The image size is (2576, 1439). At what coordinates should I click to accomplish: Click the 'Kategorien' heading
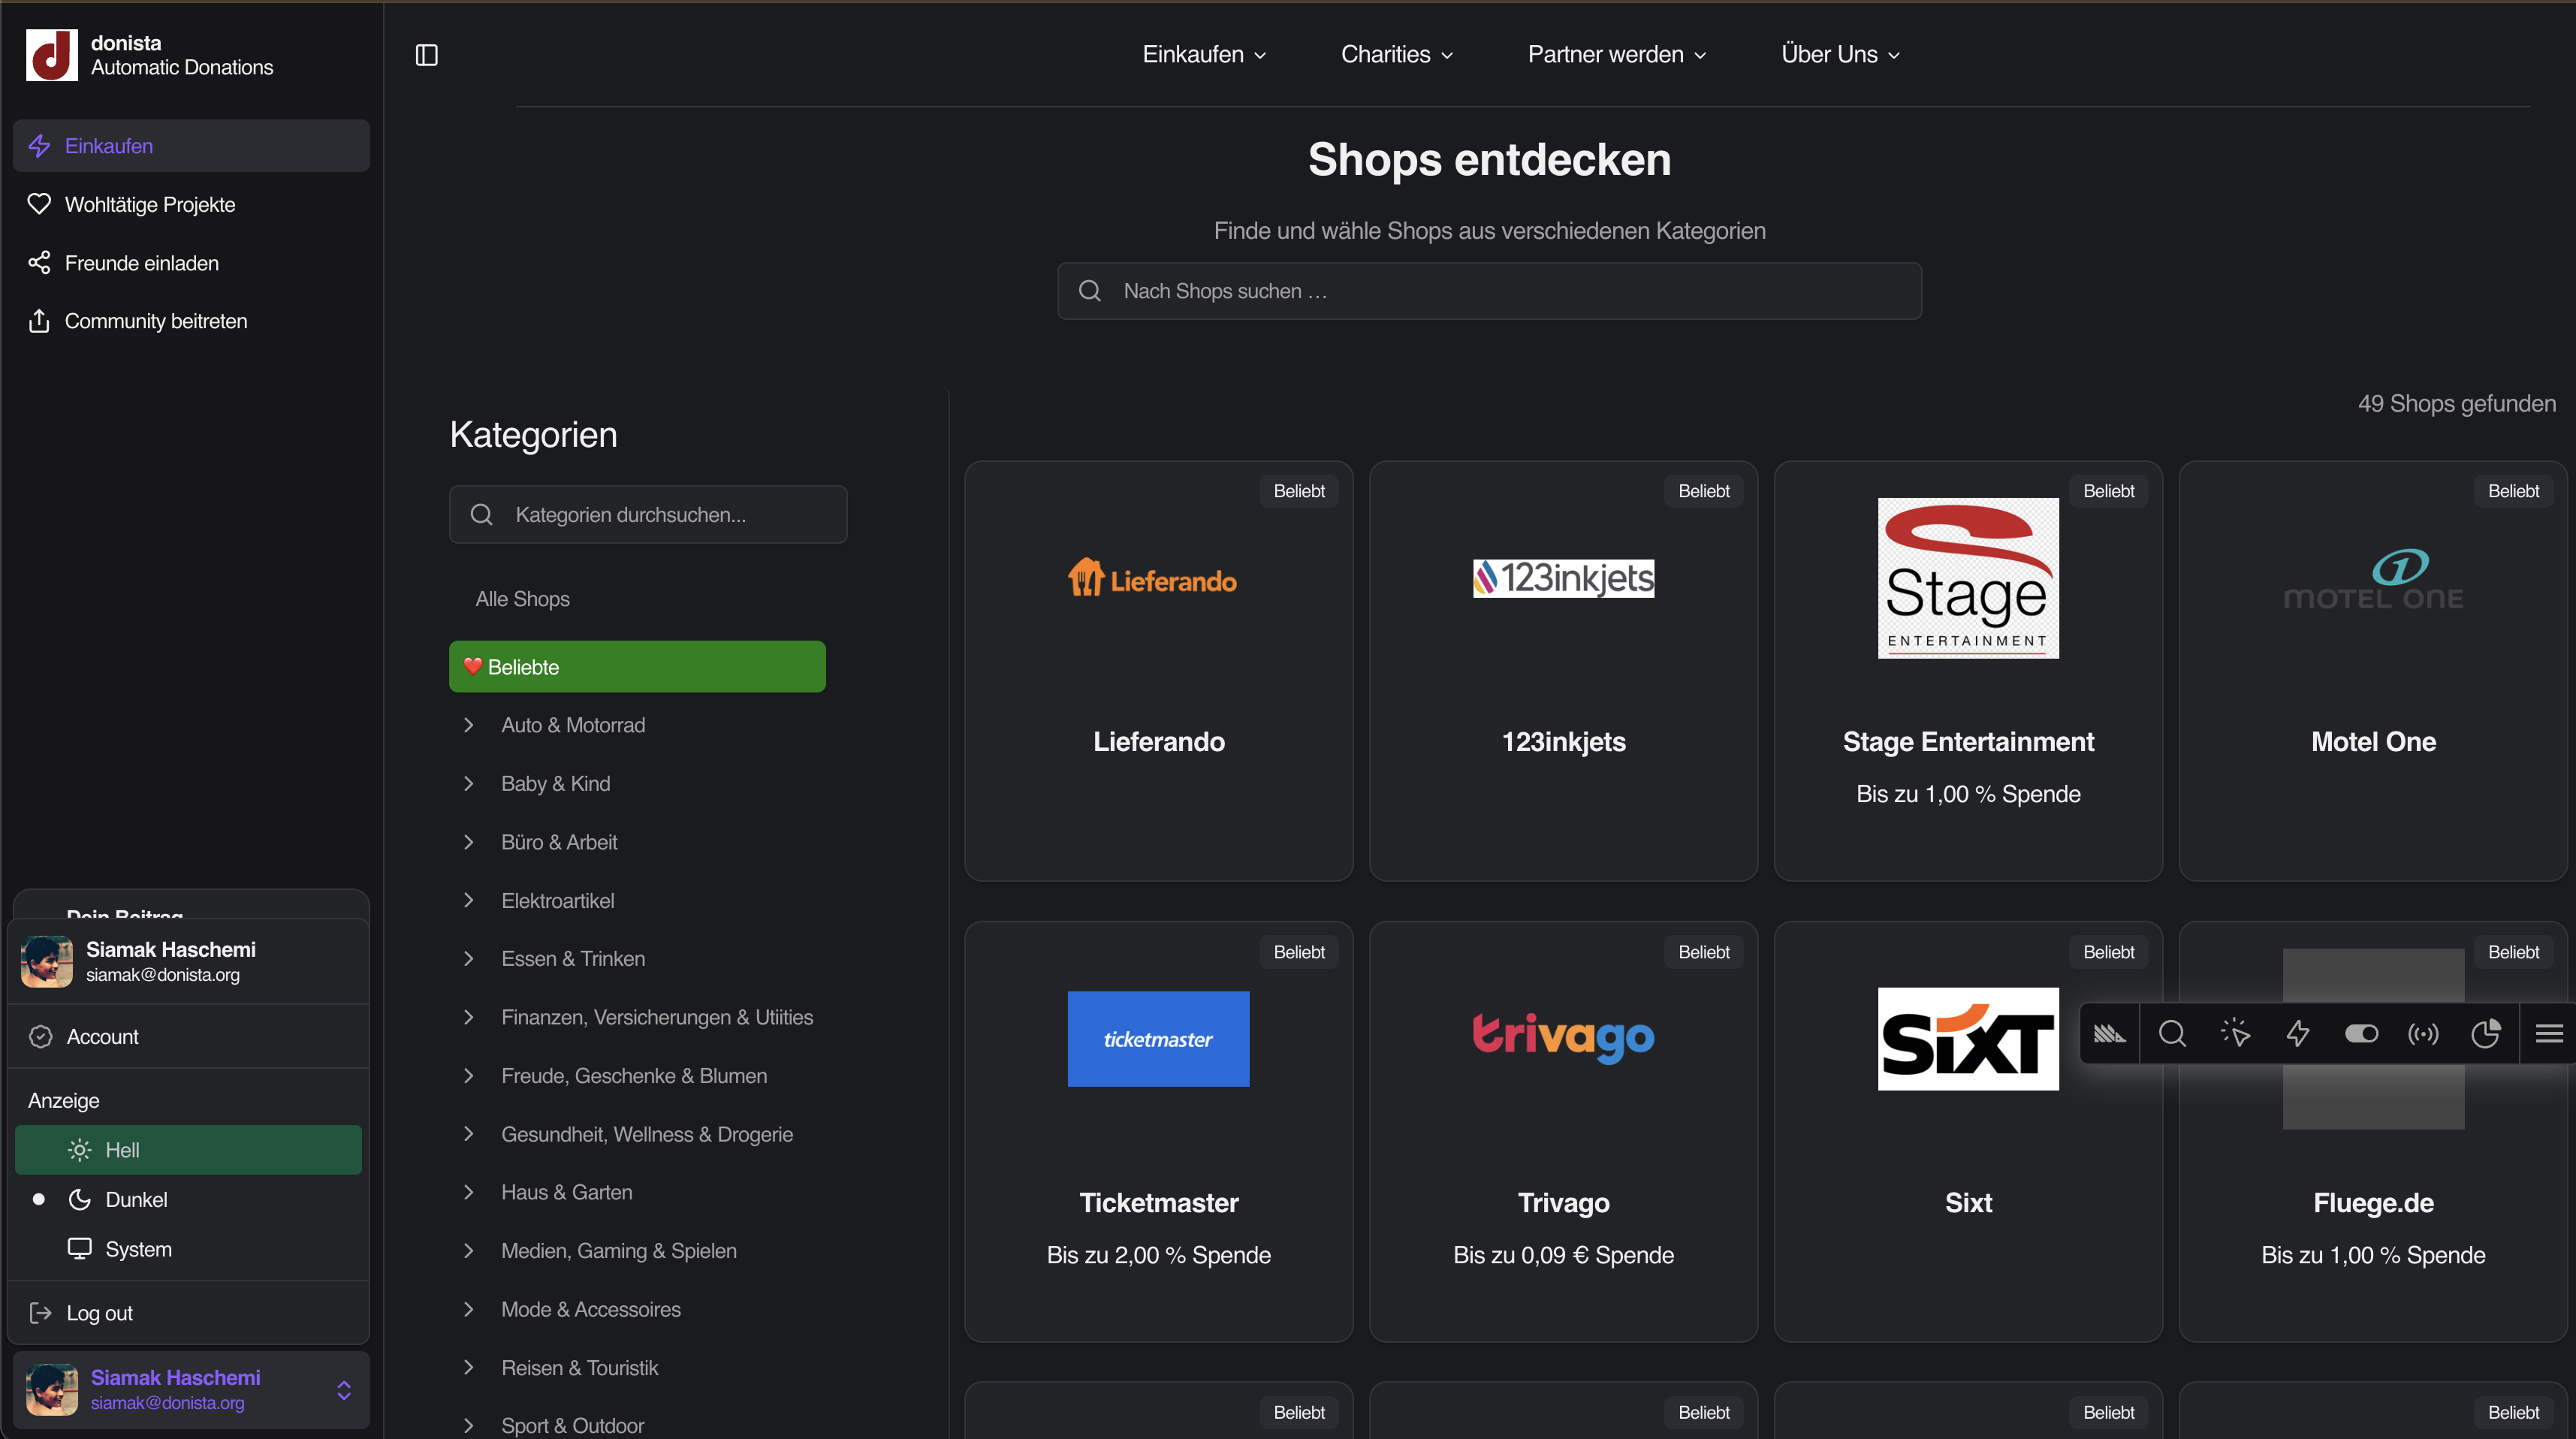pyautogui.click(x=533, y=435)
